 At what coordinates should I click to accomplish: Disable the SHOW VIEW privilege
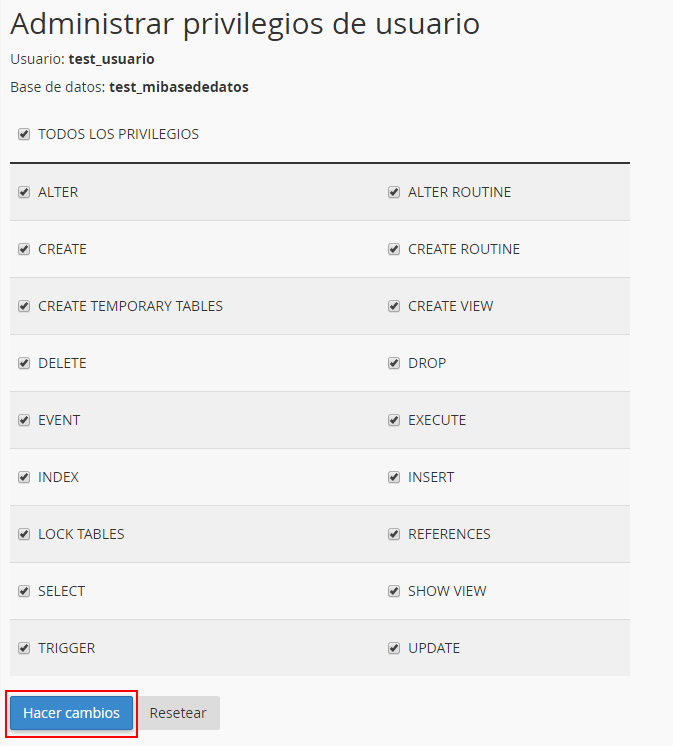[x=394, y=591]
